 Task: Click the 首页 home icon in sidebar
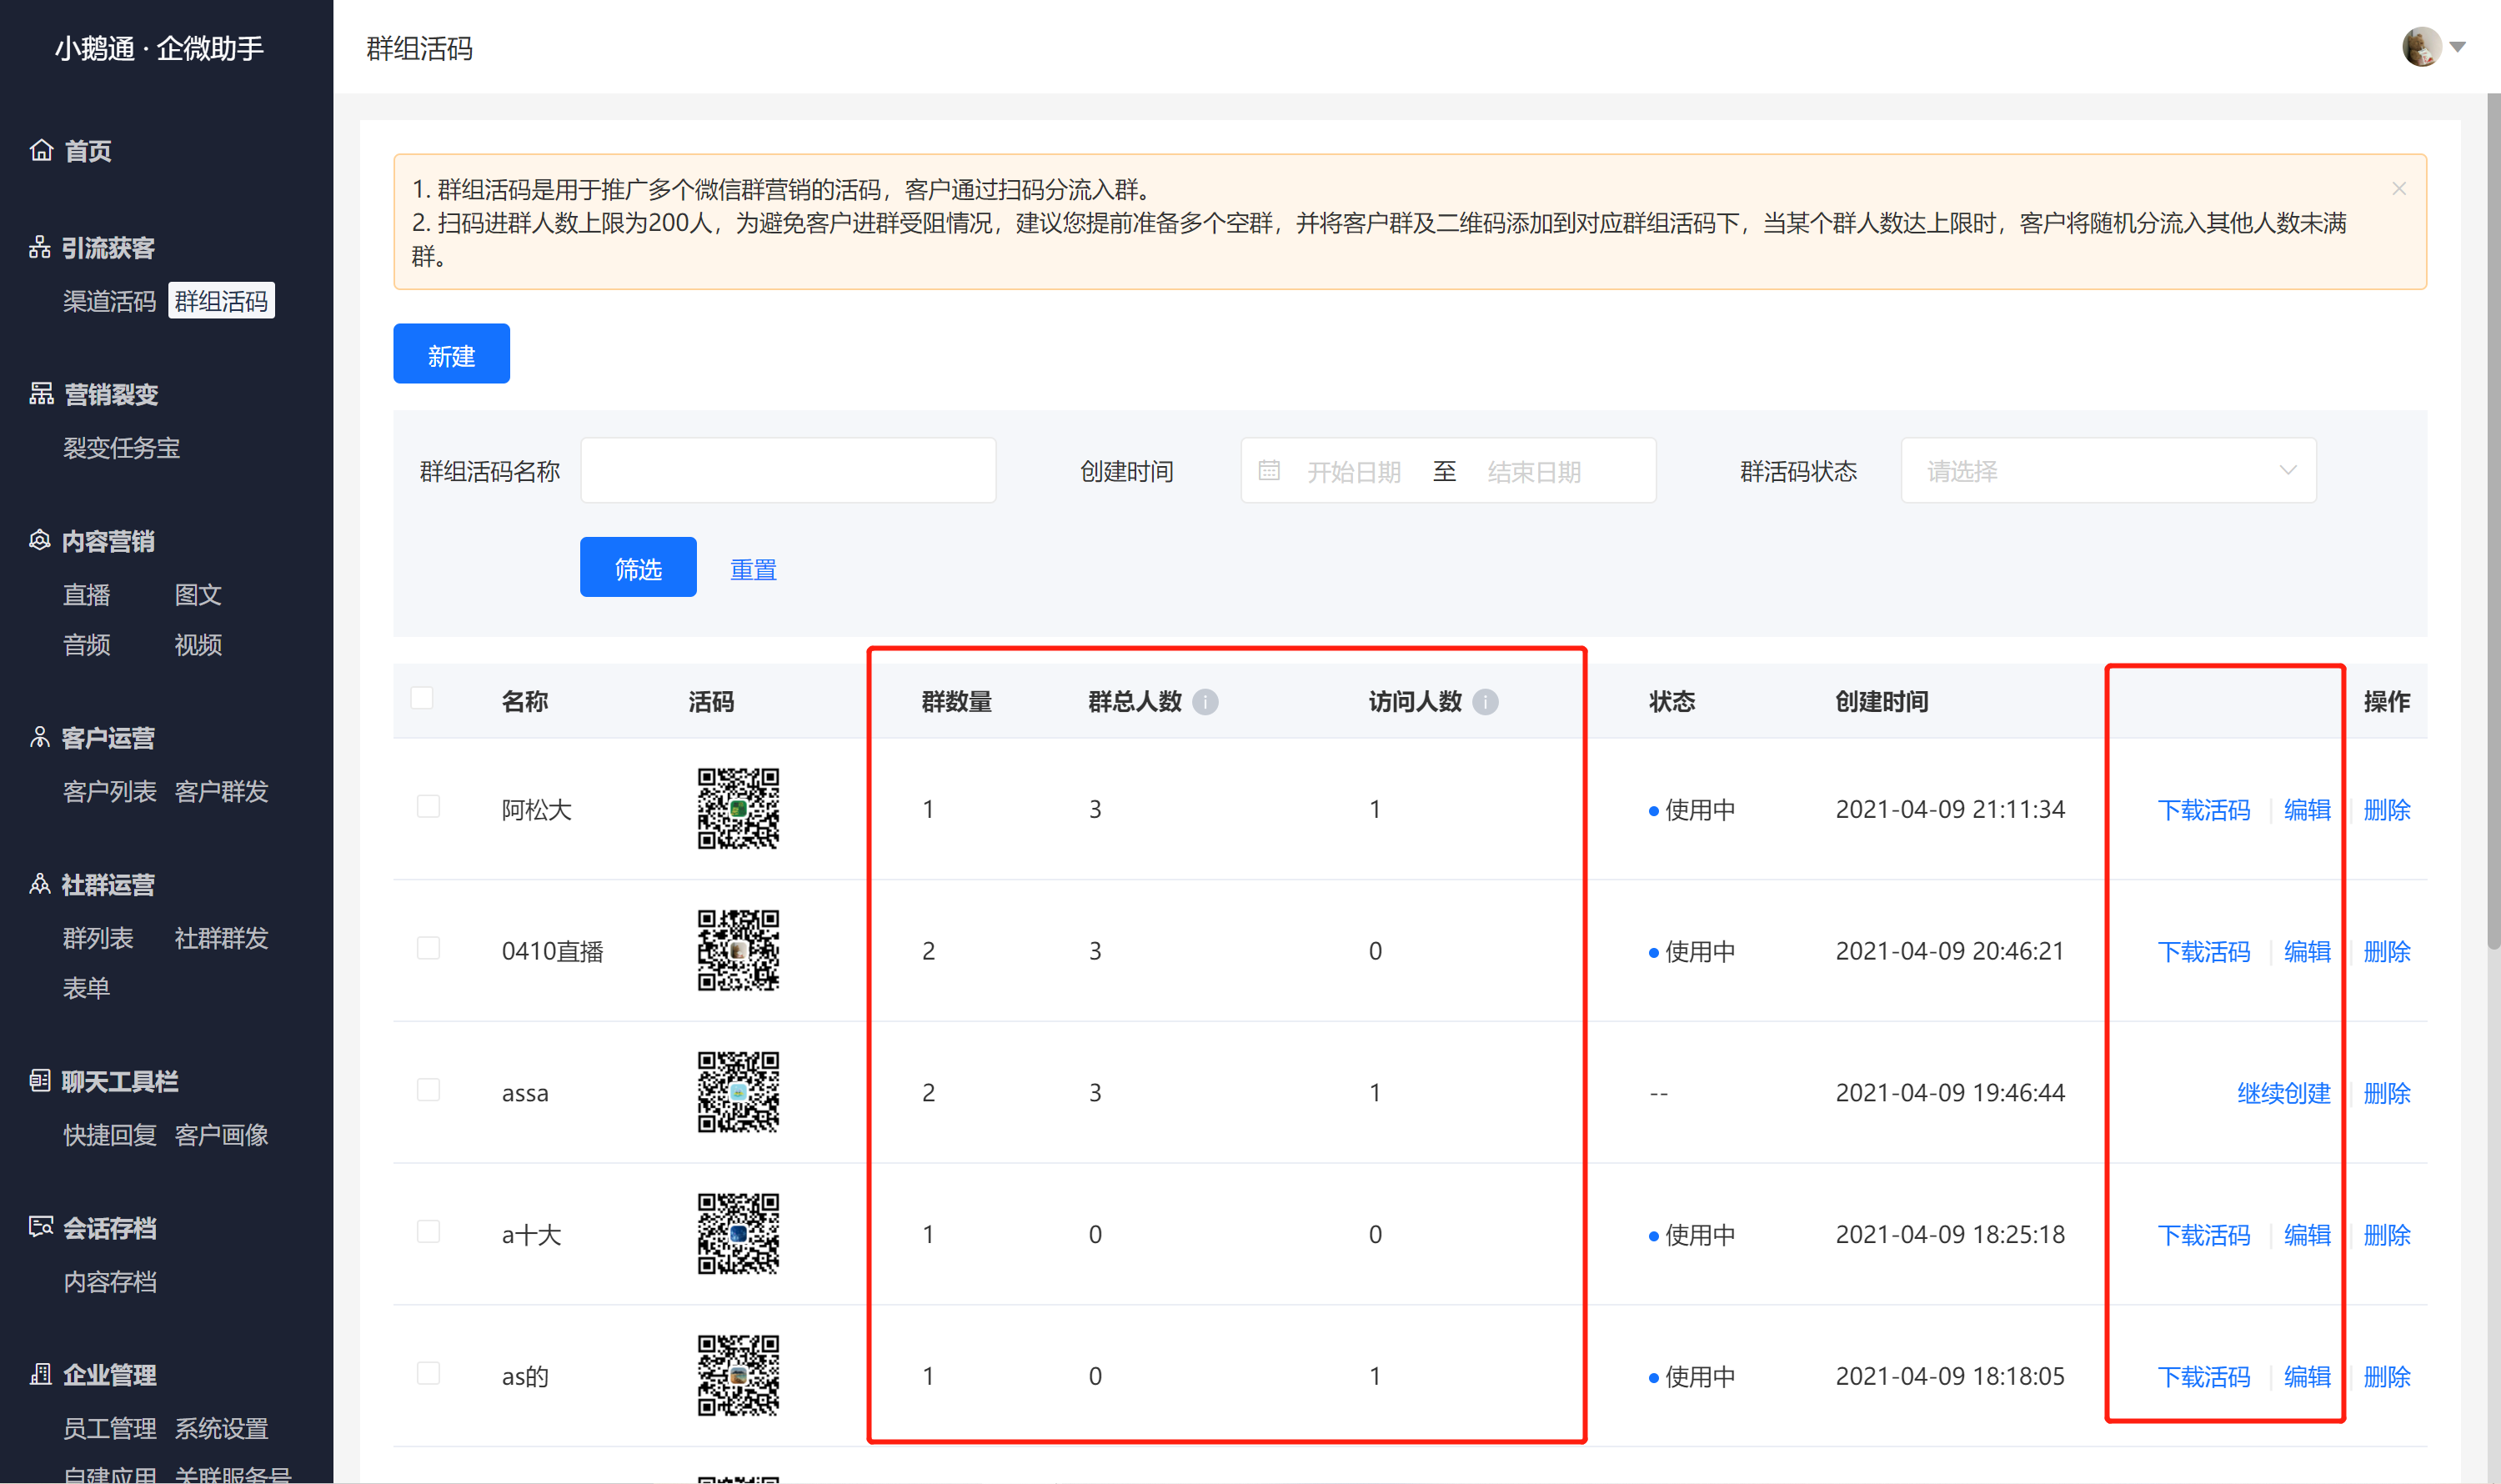pyautogui.click(x=41, y=150)
